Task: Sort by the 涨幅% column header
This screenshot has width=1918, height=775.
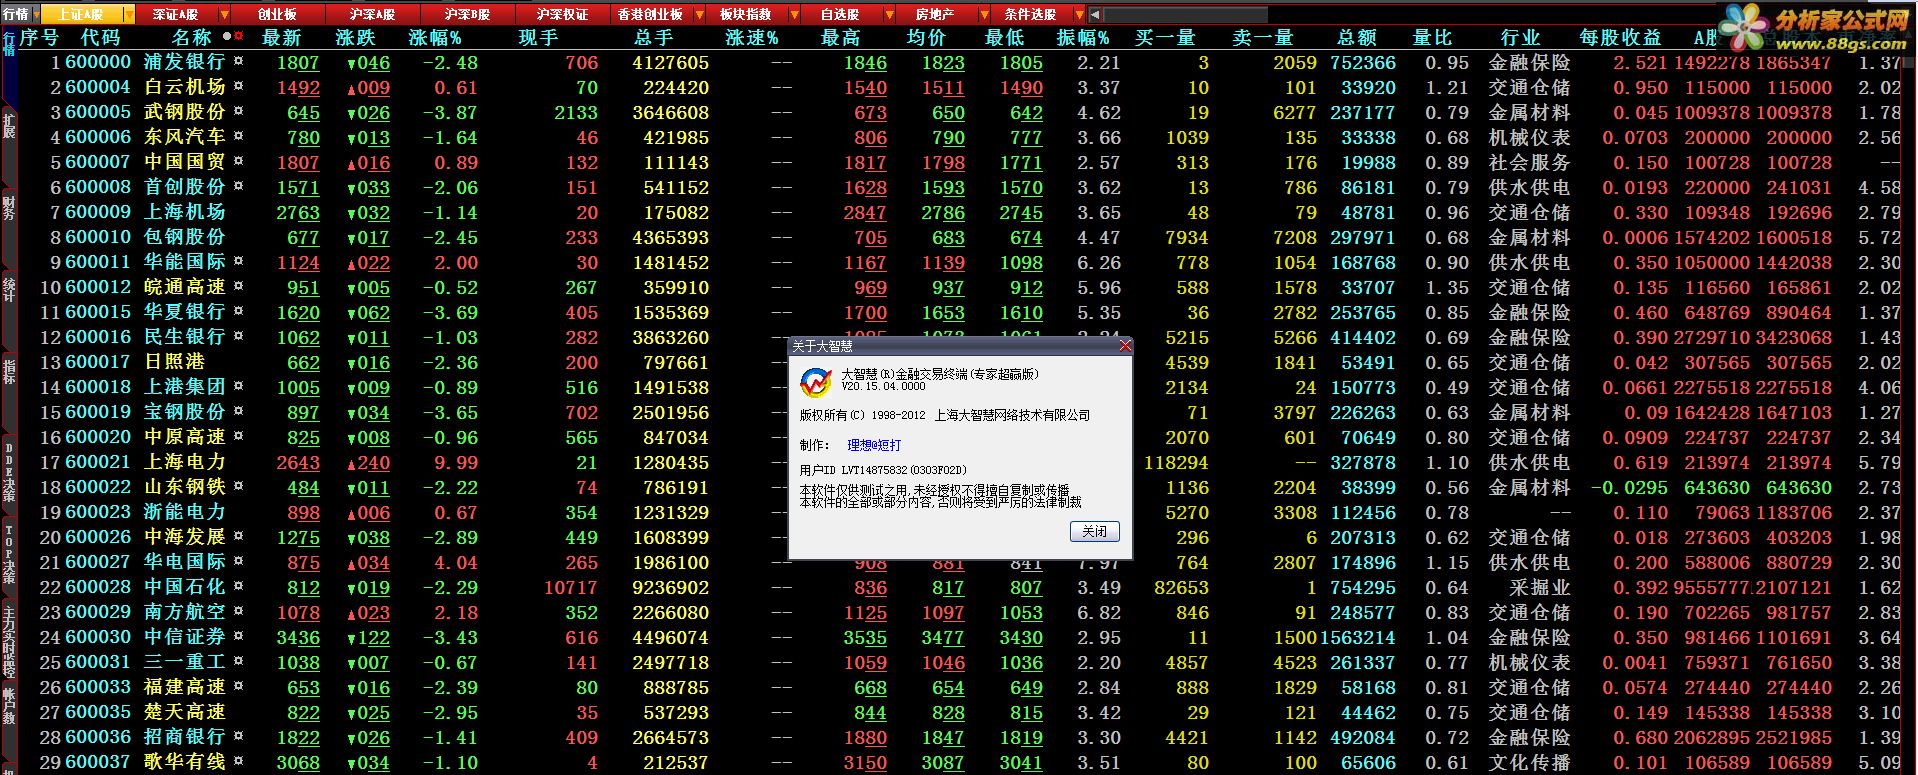Action: click(x=434, y=37)
